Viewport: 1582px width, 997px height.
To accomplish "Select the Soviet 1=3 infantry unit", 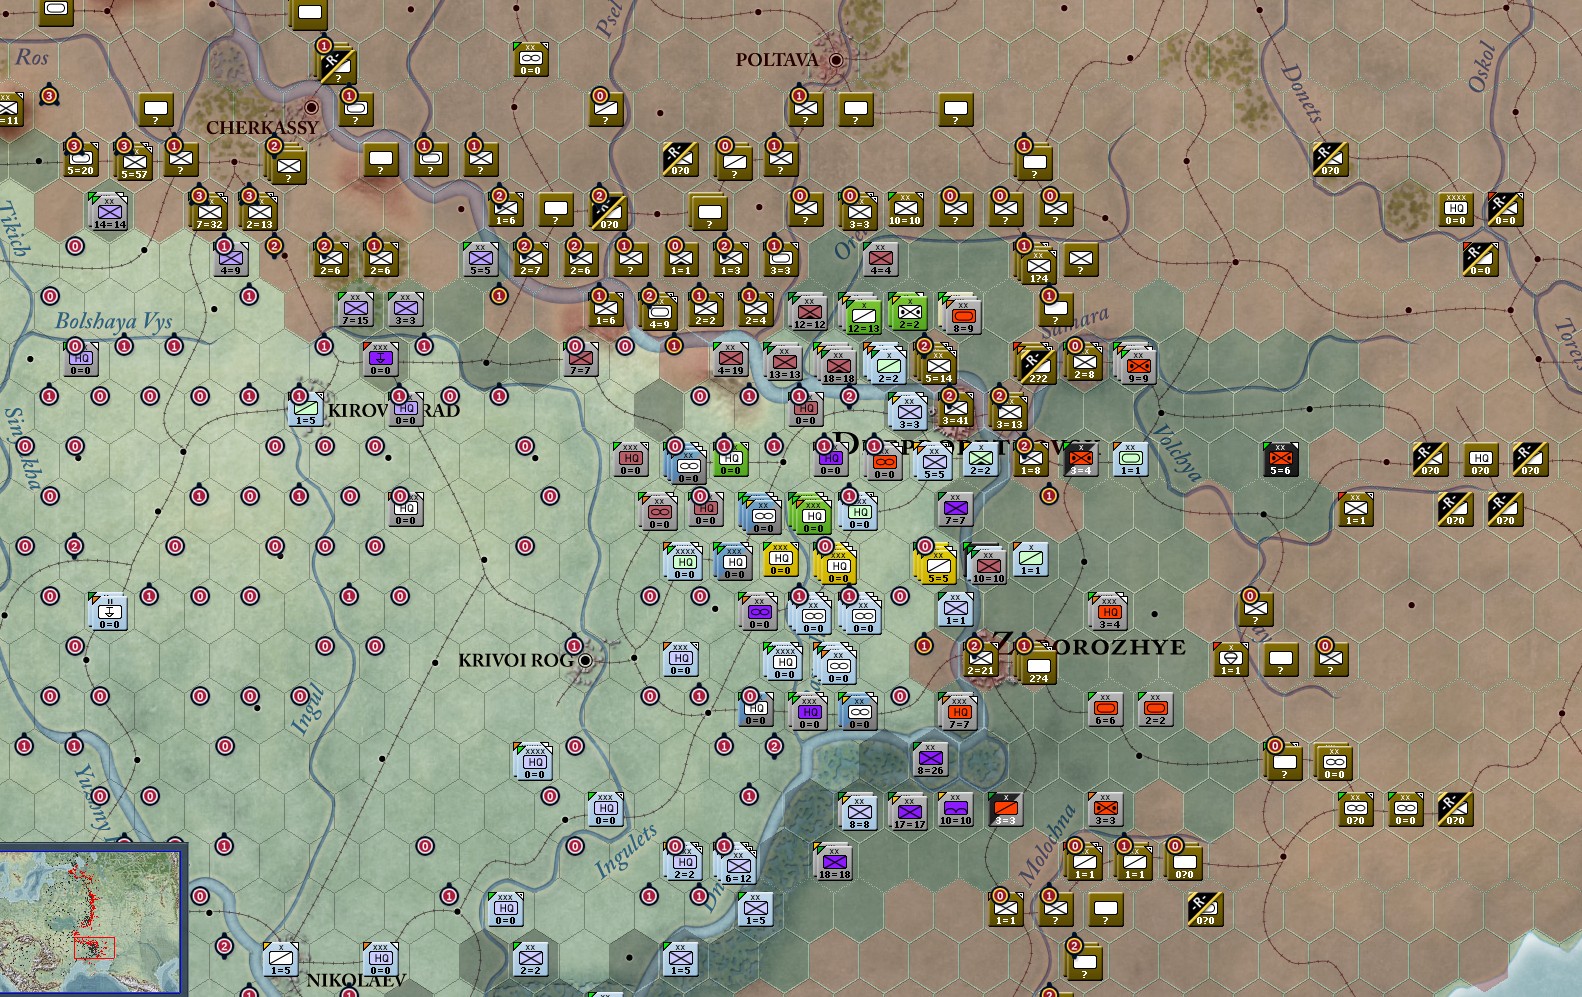I will point(730,259).
